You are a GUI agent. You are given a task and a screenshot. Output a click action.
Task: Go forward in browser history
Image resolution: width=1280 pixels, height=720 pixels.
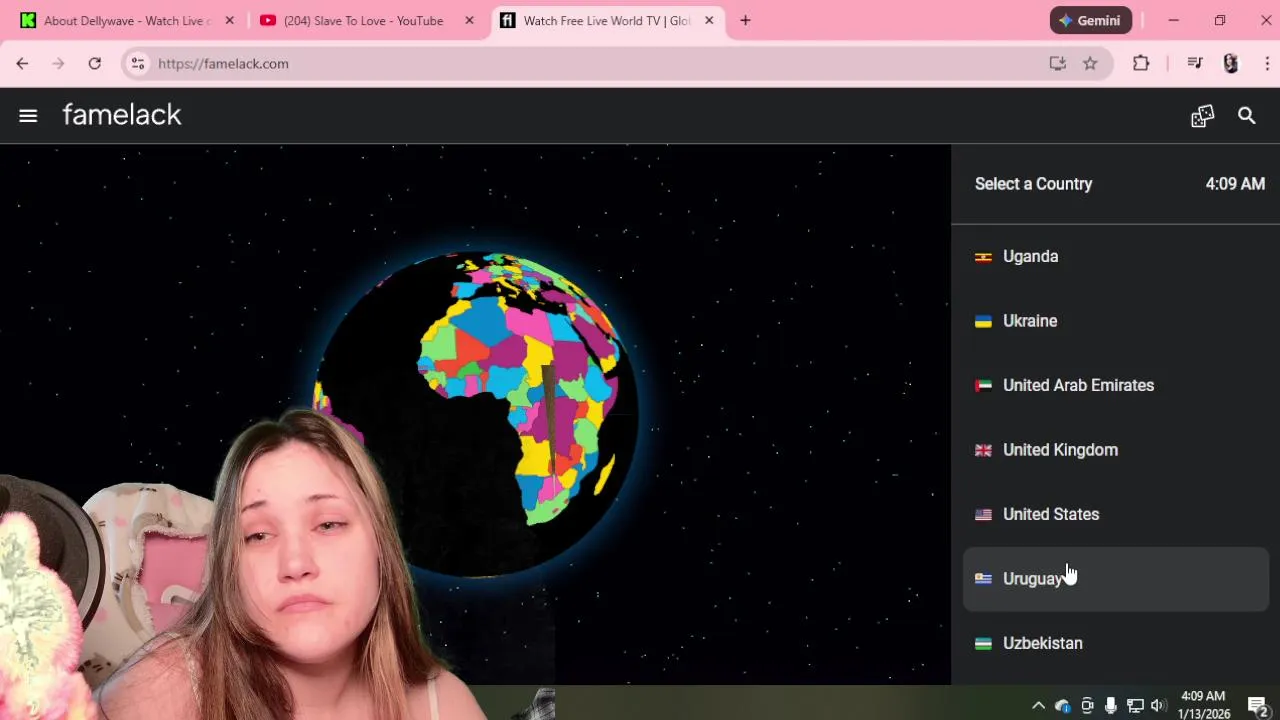click(58, 63)
